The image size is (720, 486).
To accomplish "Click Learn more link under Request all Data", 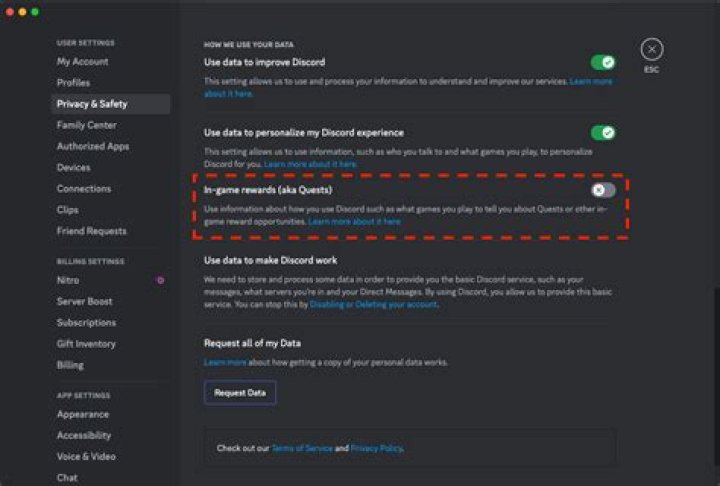I will pyautogui.click(x=225, y=362).
